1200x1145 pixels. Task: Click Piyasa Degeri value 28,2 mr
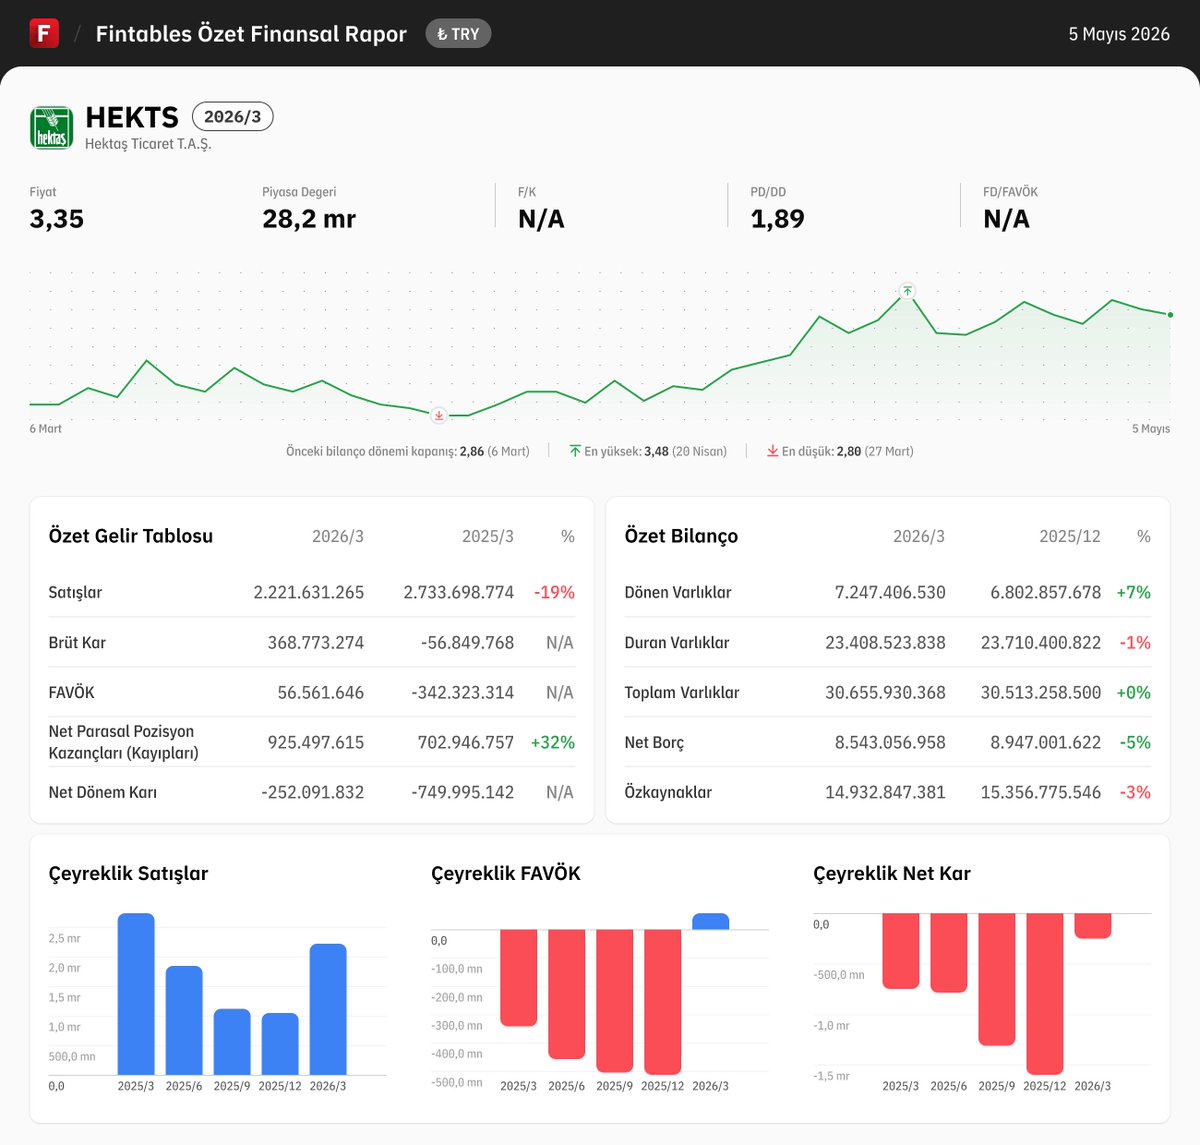309,219
